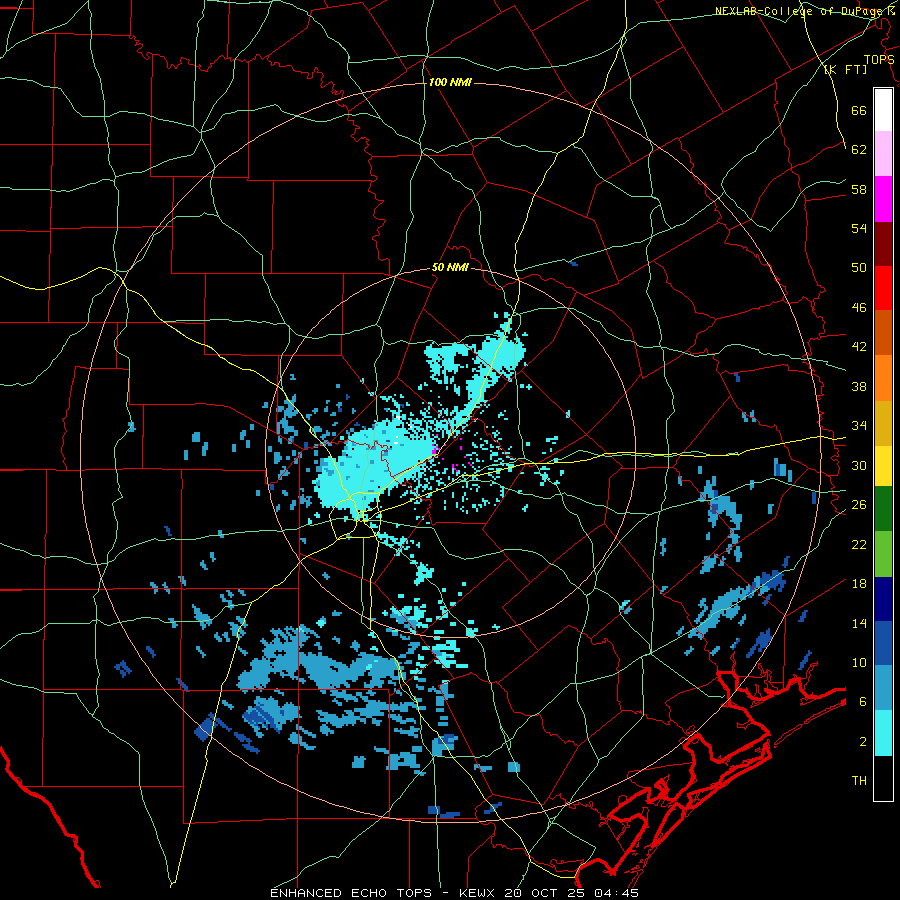Click the 26 legend value

pyautogui.click(x=859, y=505)
